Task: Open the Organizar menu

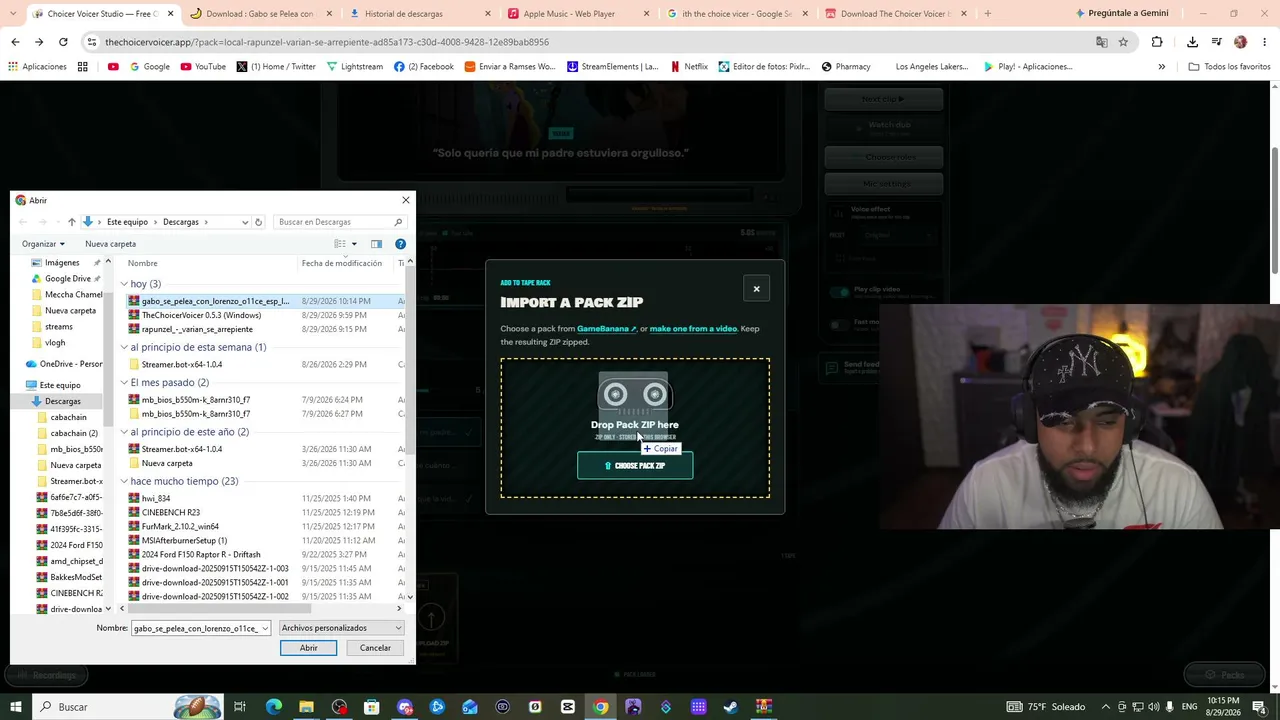Action: pyautogui.click(x=43, y=244)
